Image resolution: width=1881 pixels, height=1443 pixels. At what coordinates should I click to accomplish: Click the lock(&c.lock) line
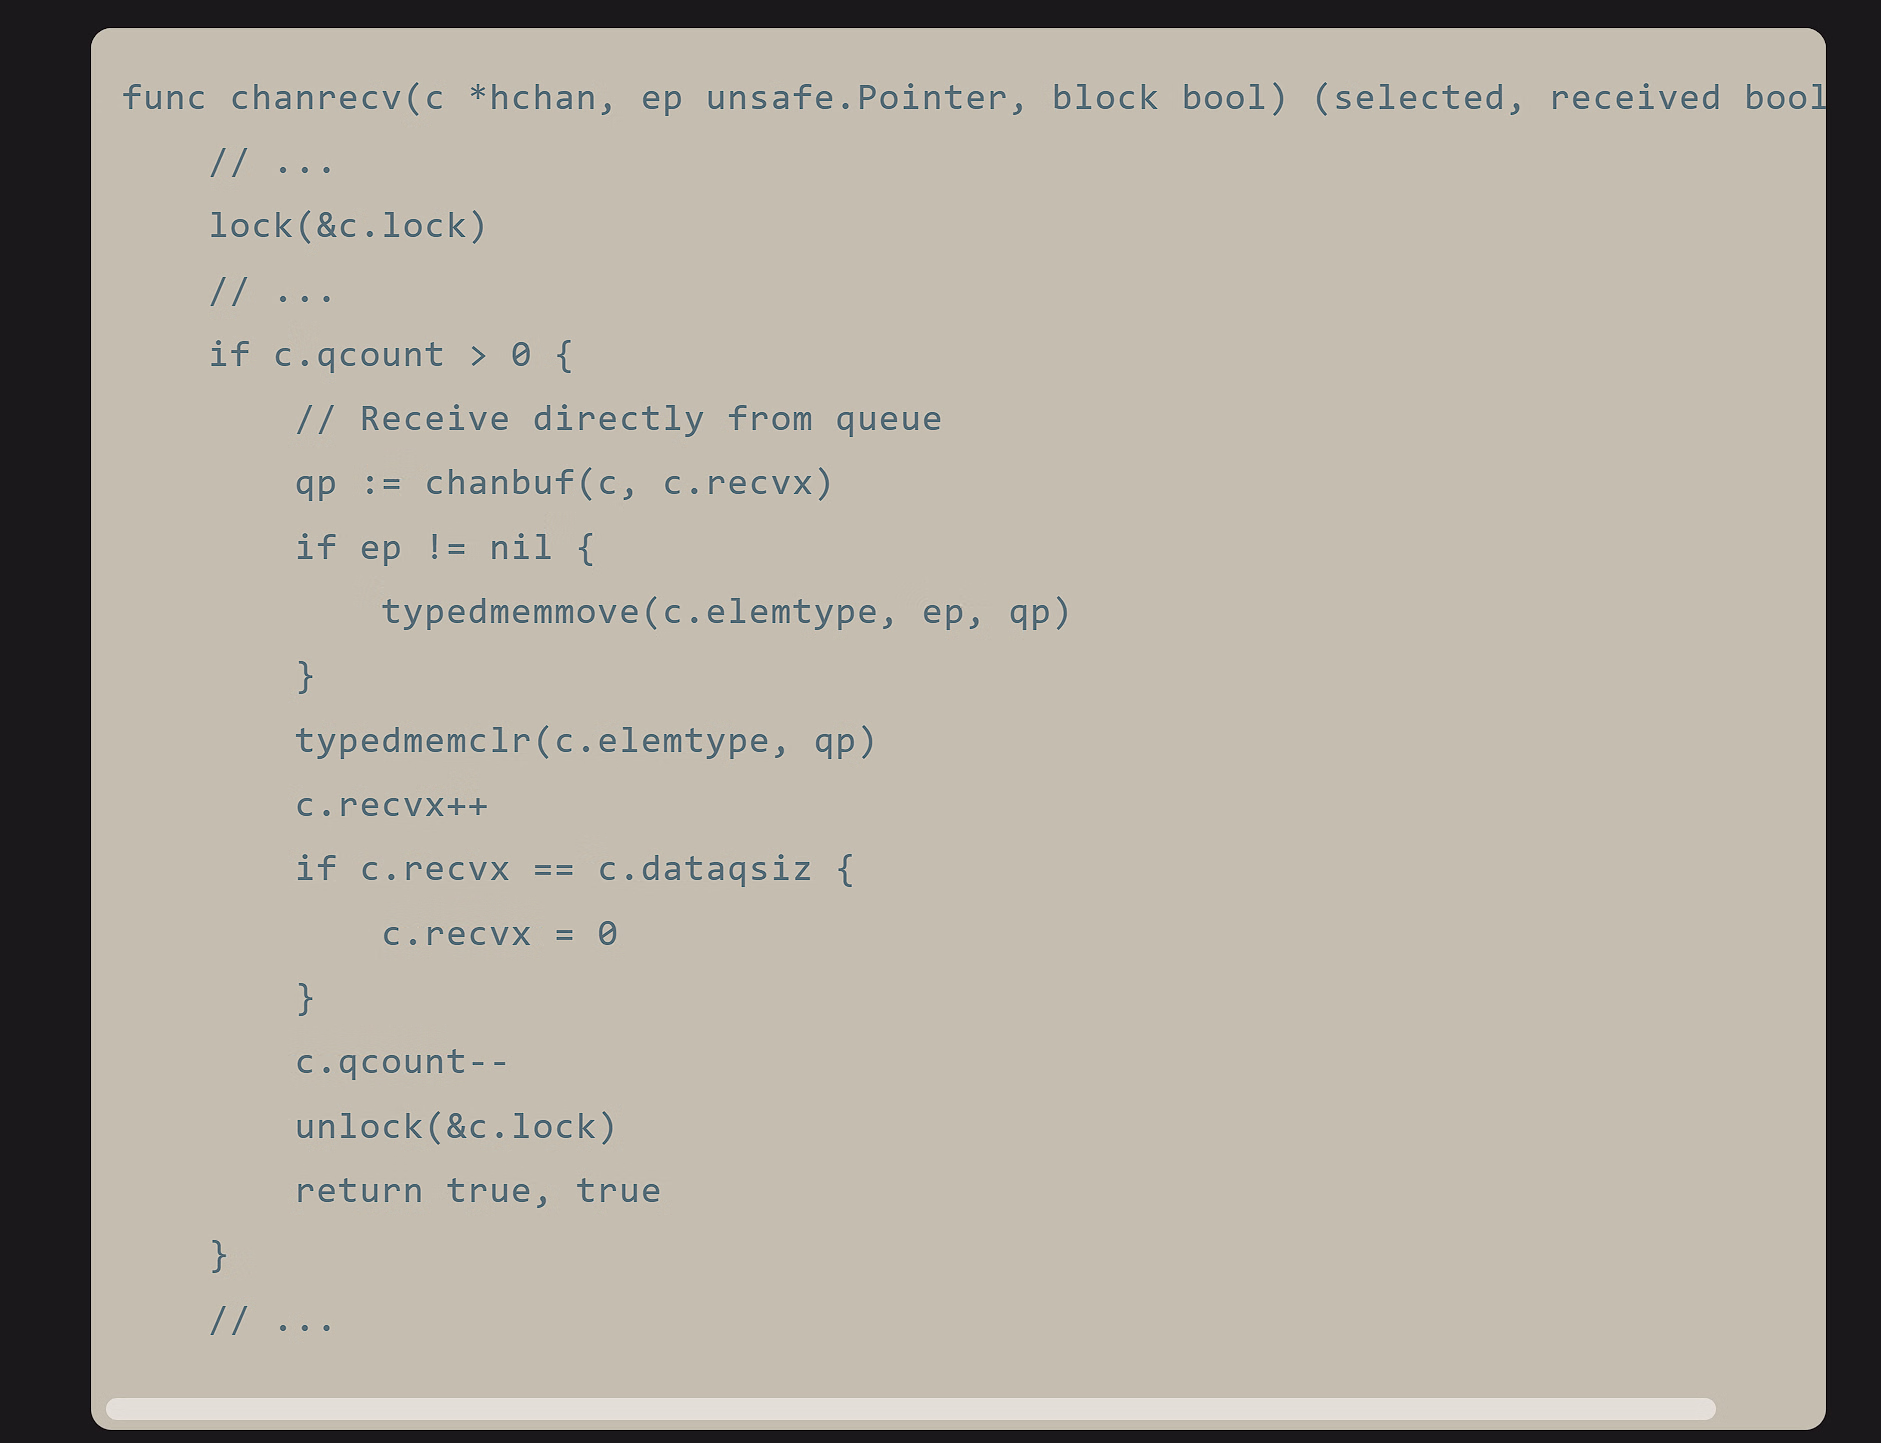(347, 226)
